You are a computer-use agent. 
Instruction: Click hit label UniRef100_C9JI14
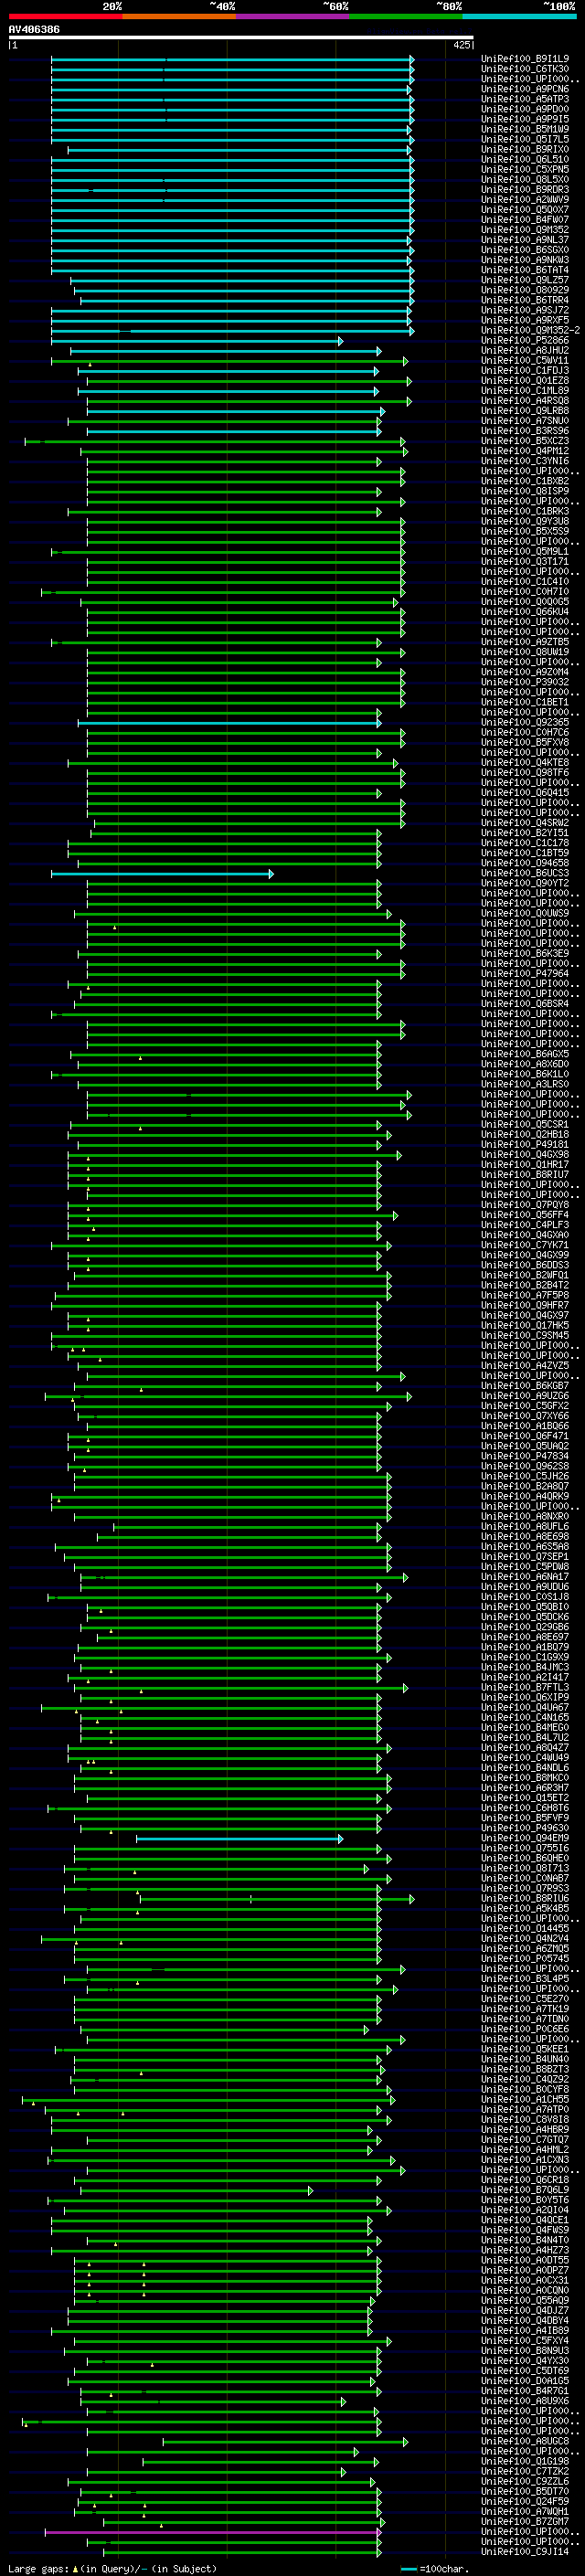525,2551
